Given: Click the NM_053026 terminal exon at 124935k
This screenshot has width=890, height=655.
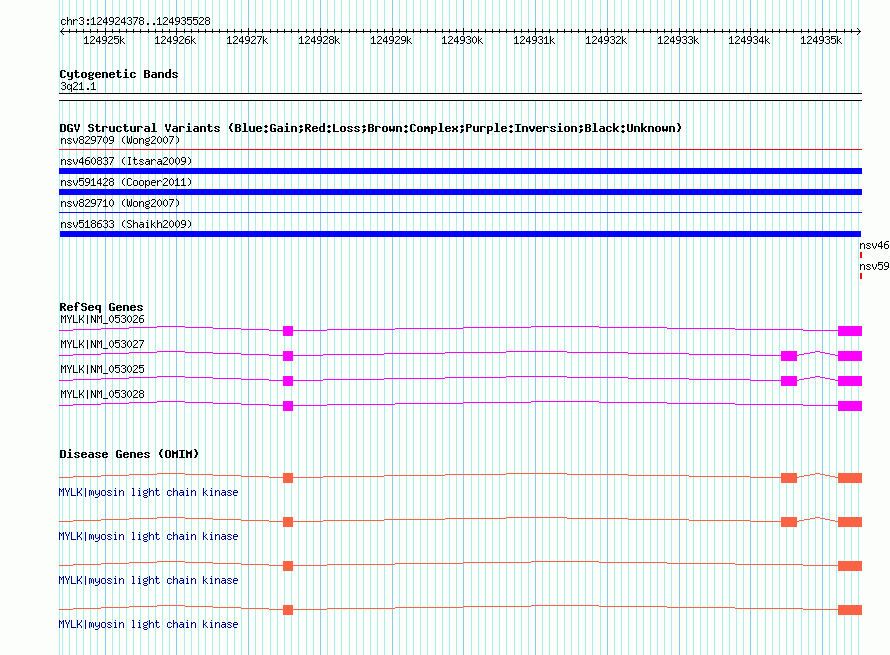Looking at the screenshot, I should (x=850, y=331).
